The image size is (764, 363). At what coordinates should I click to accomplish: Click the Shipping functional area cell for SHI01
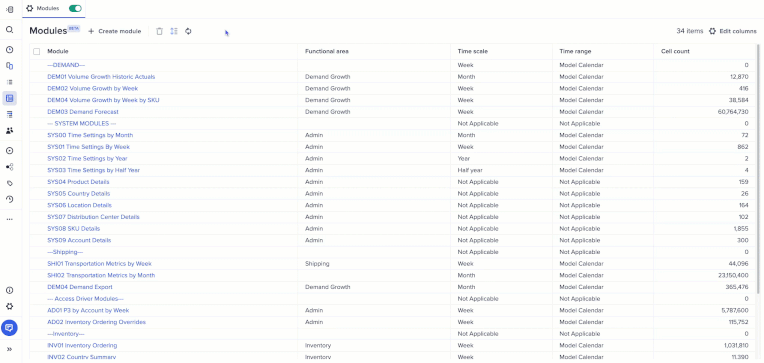coord(317,264)
